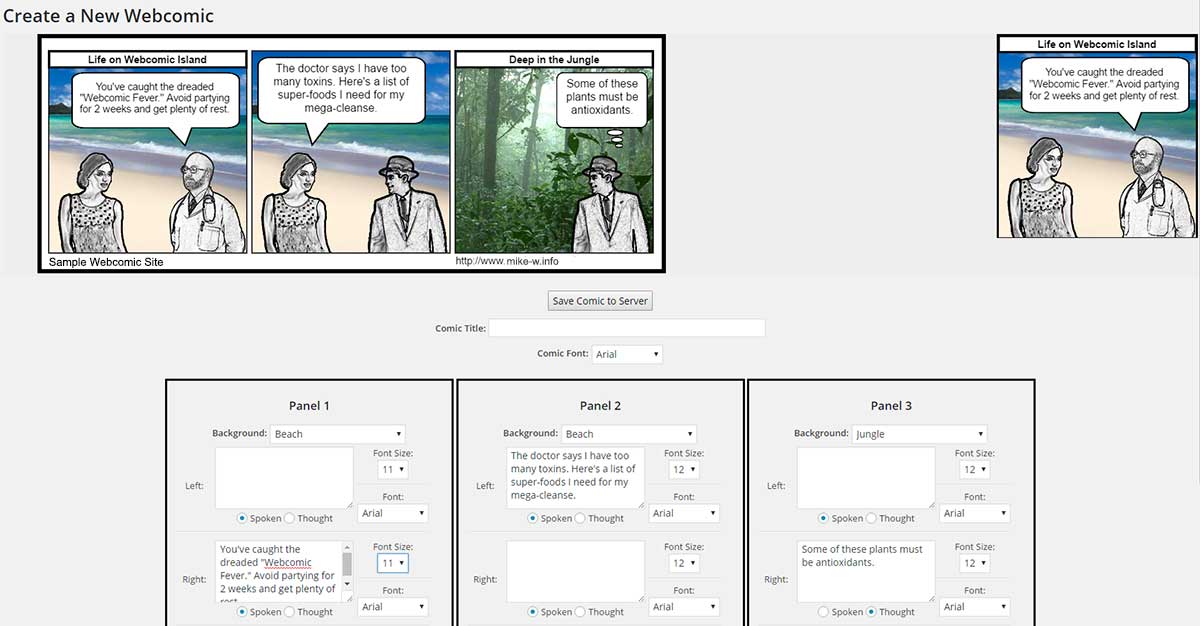Viewport: 1200px width, 626px height.
Task: Click Panel 2 Left toxins text area
Action: coord(576,478)
